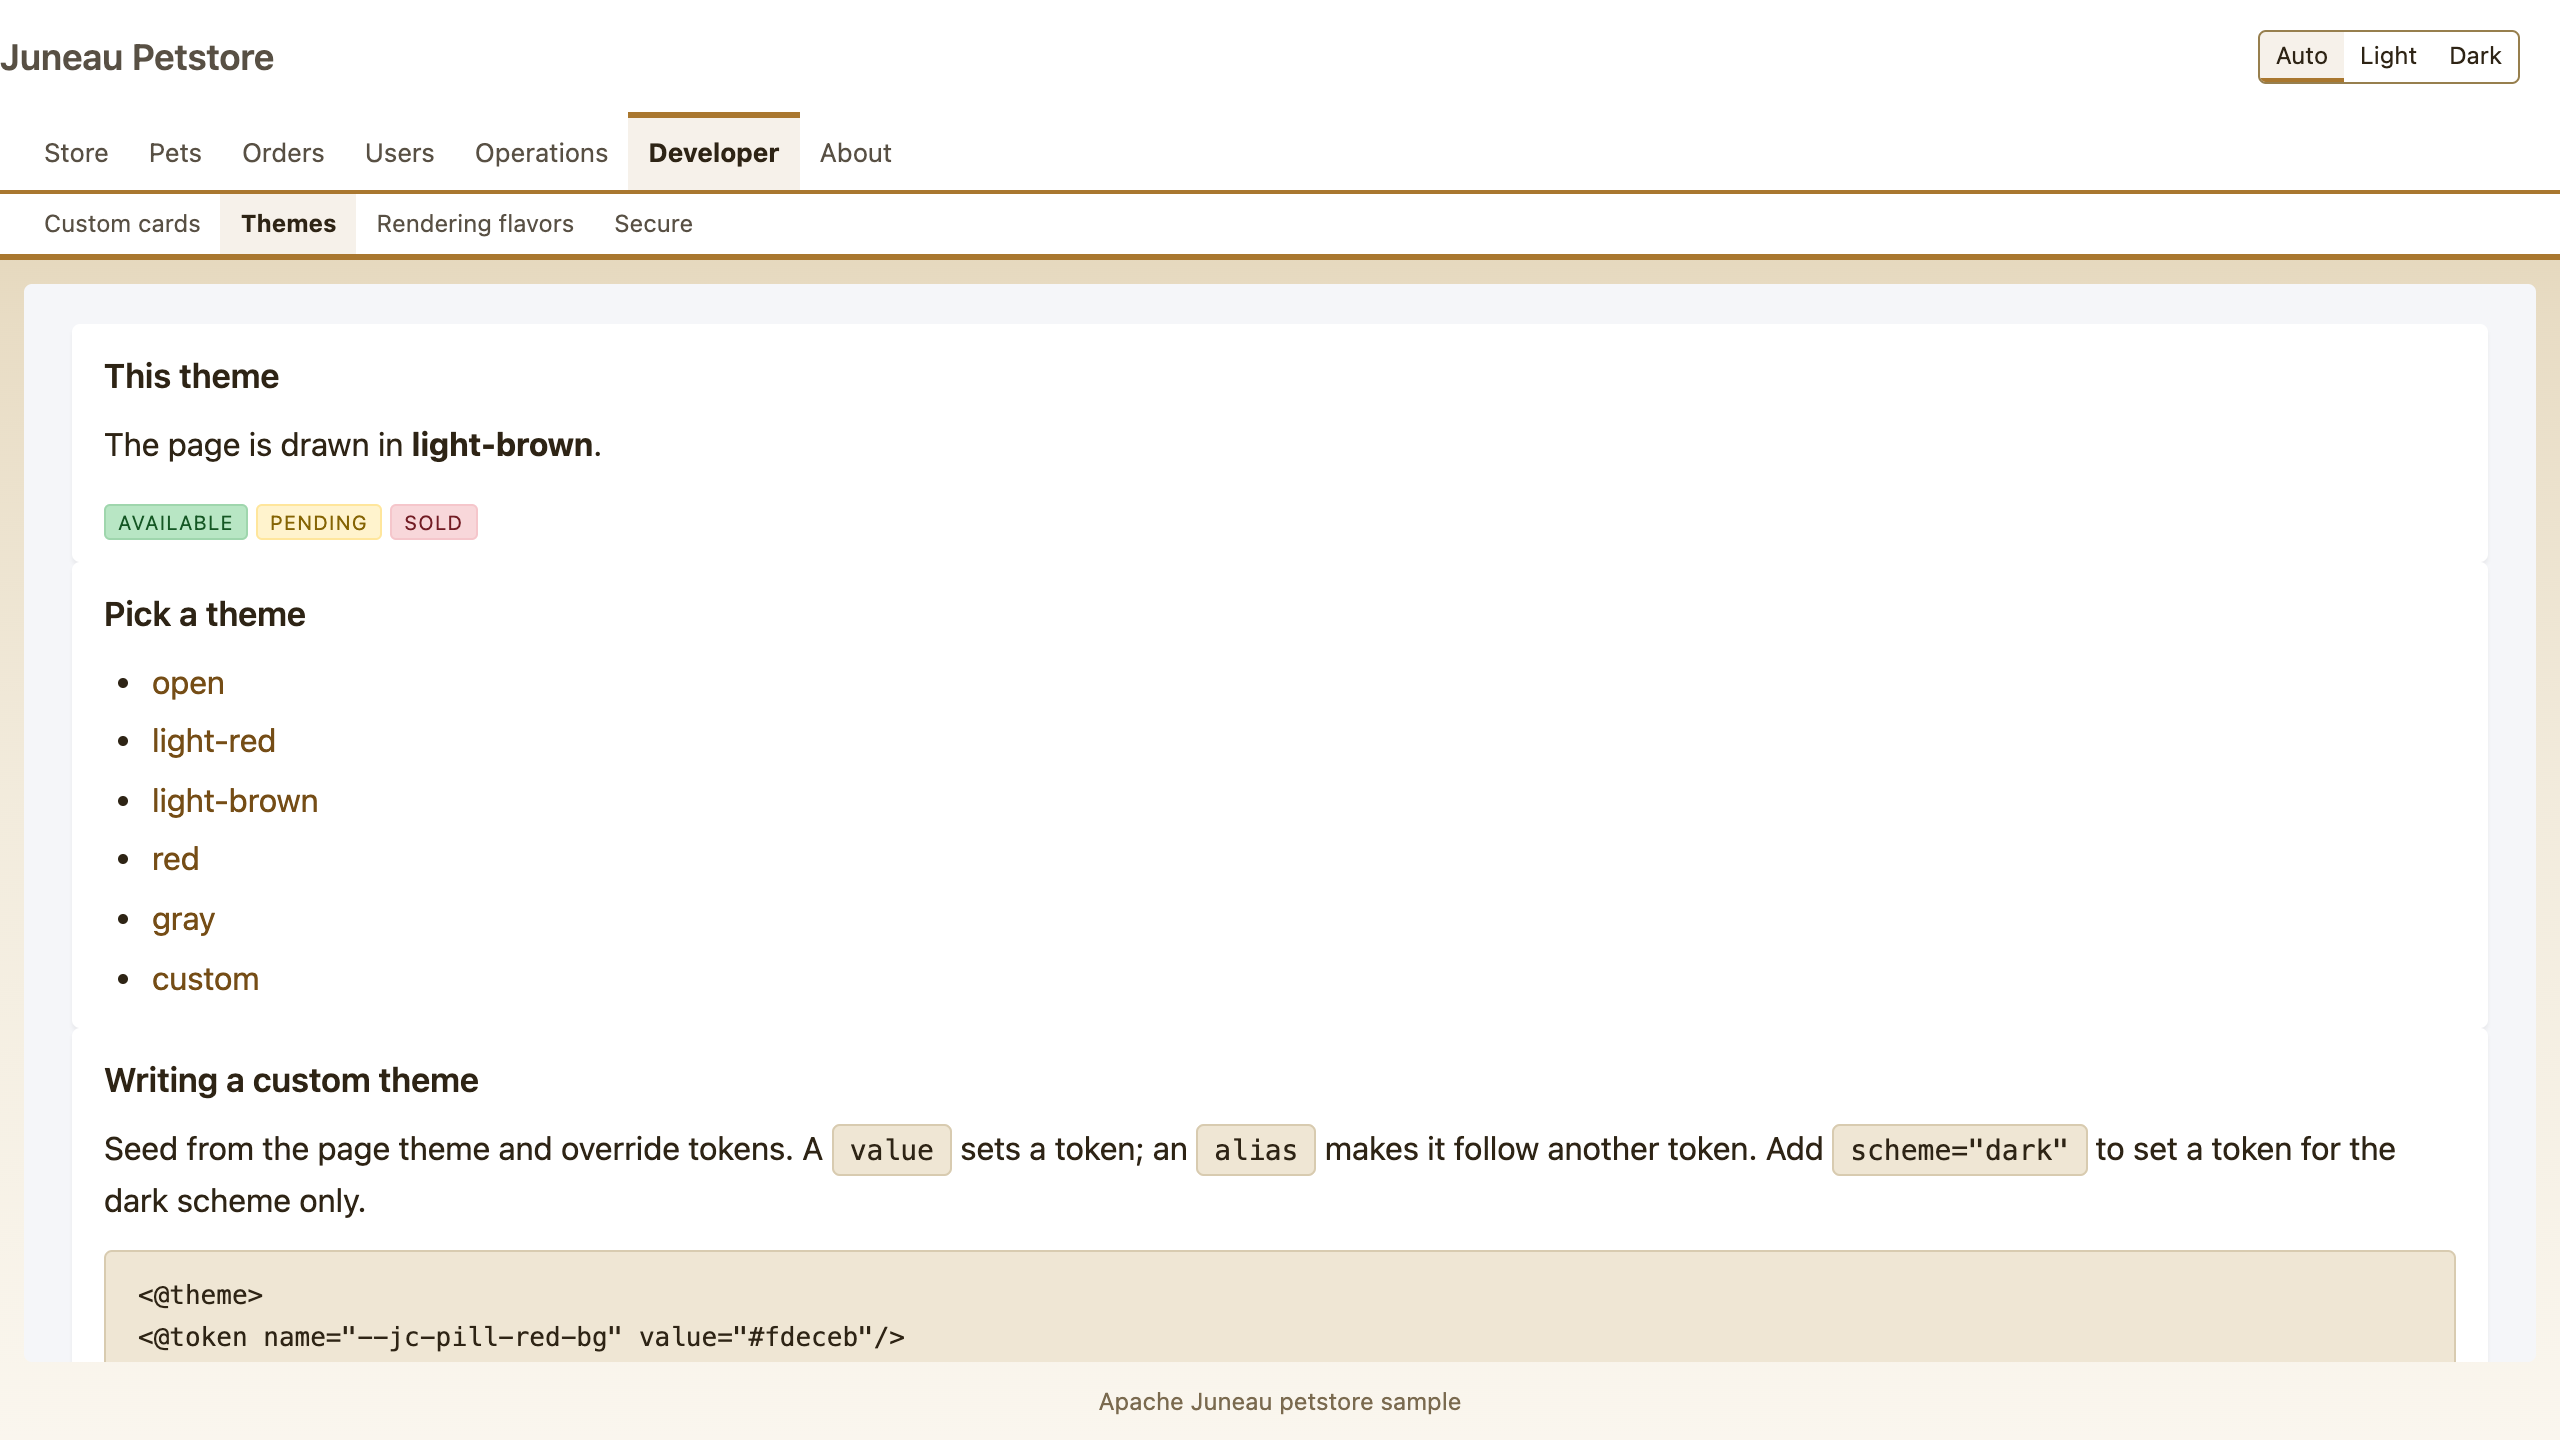Click the <@theme> code line

(200, 1295)
